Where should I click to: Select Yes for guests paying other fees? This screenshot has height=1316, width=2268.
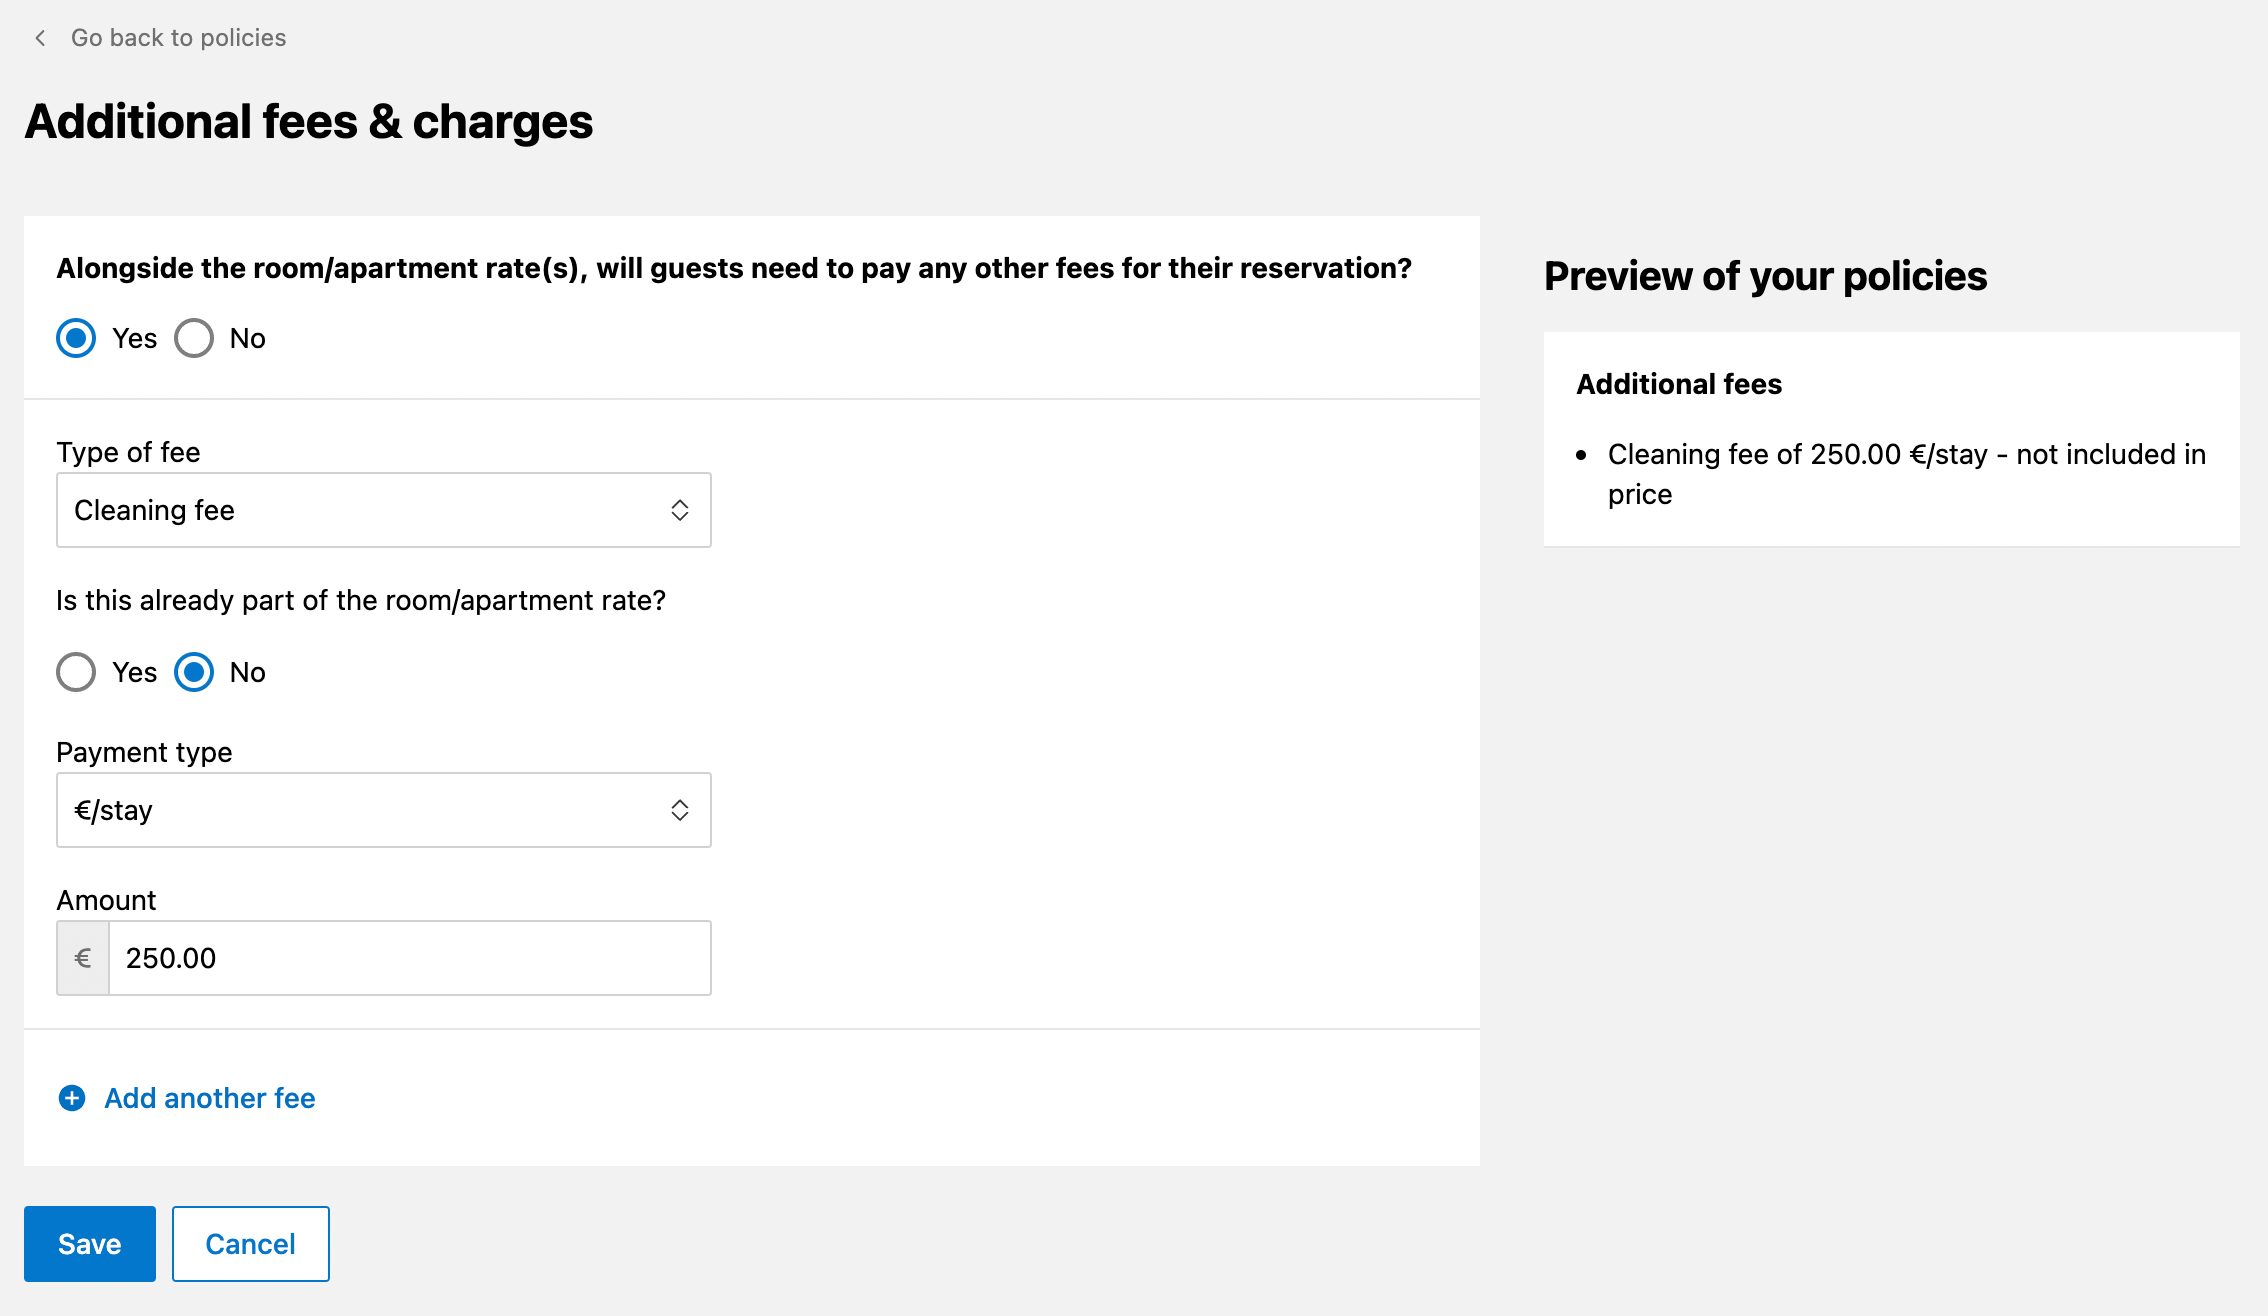[76, 338]
